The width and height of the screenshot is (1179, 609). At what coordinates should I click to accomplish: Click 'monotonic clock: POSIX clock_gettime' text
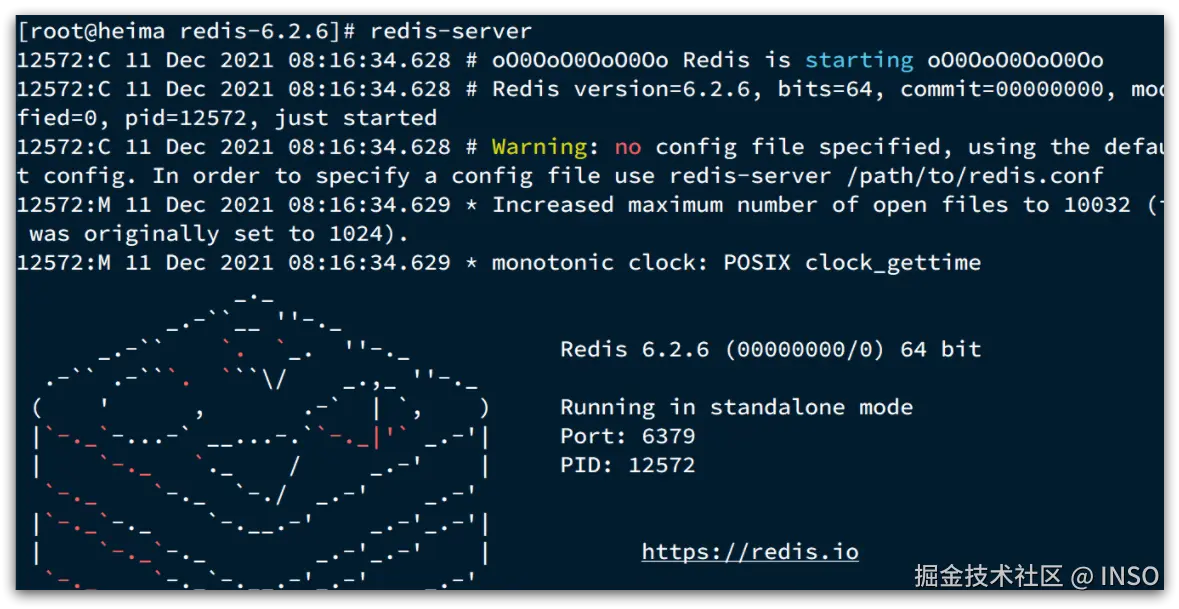(736, 263)
